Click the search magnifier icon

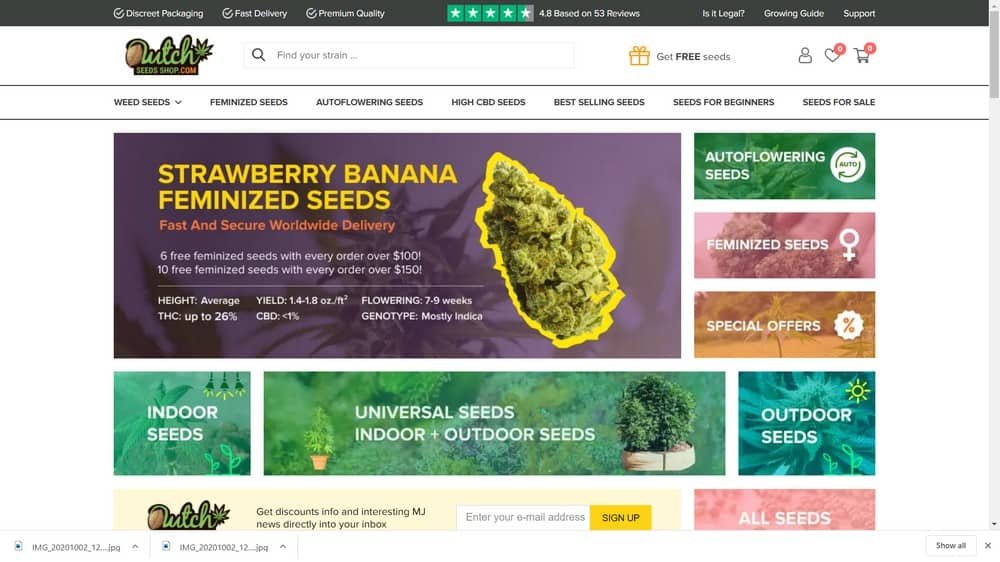point(258,55)
